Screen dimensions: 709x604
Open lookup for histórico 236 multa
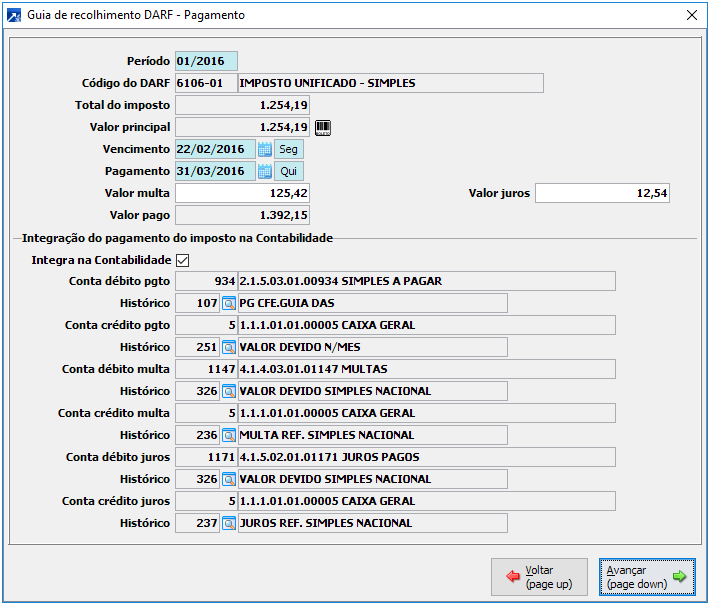click(x=229, y=435)
